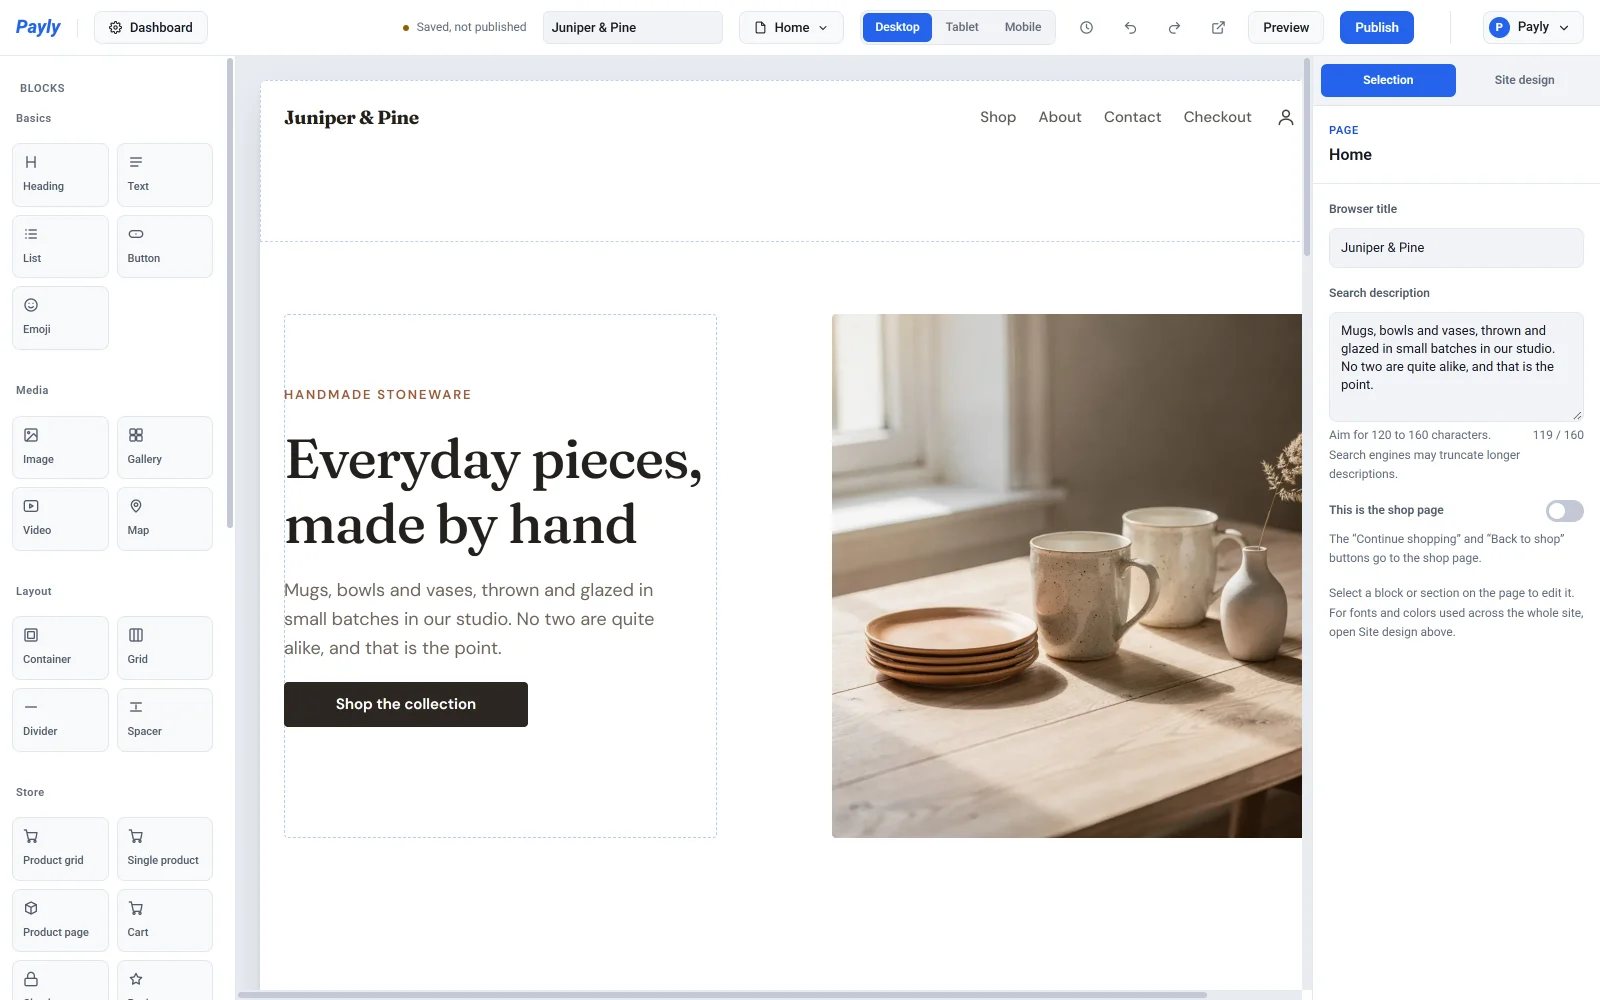1600x1000 pixels.
Task: Open the Home page dropdown
Action: 791,28
